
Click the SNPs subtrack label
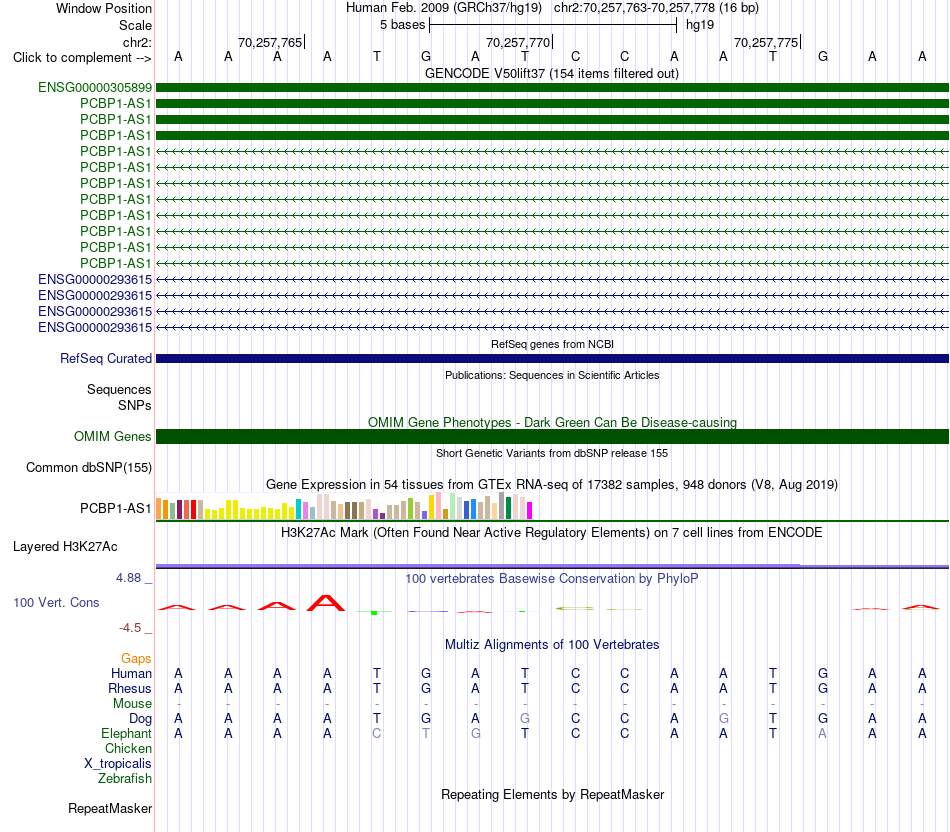pos(135,405)
